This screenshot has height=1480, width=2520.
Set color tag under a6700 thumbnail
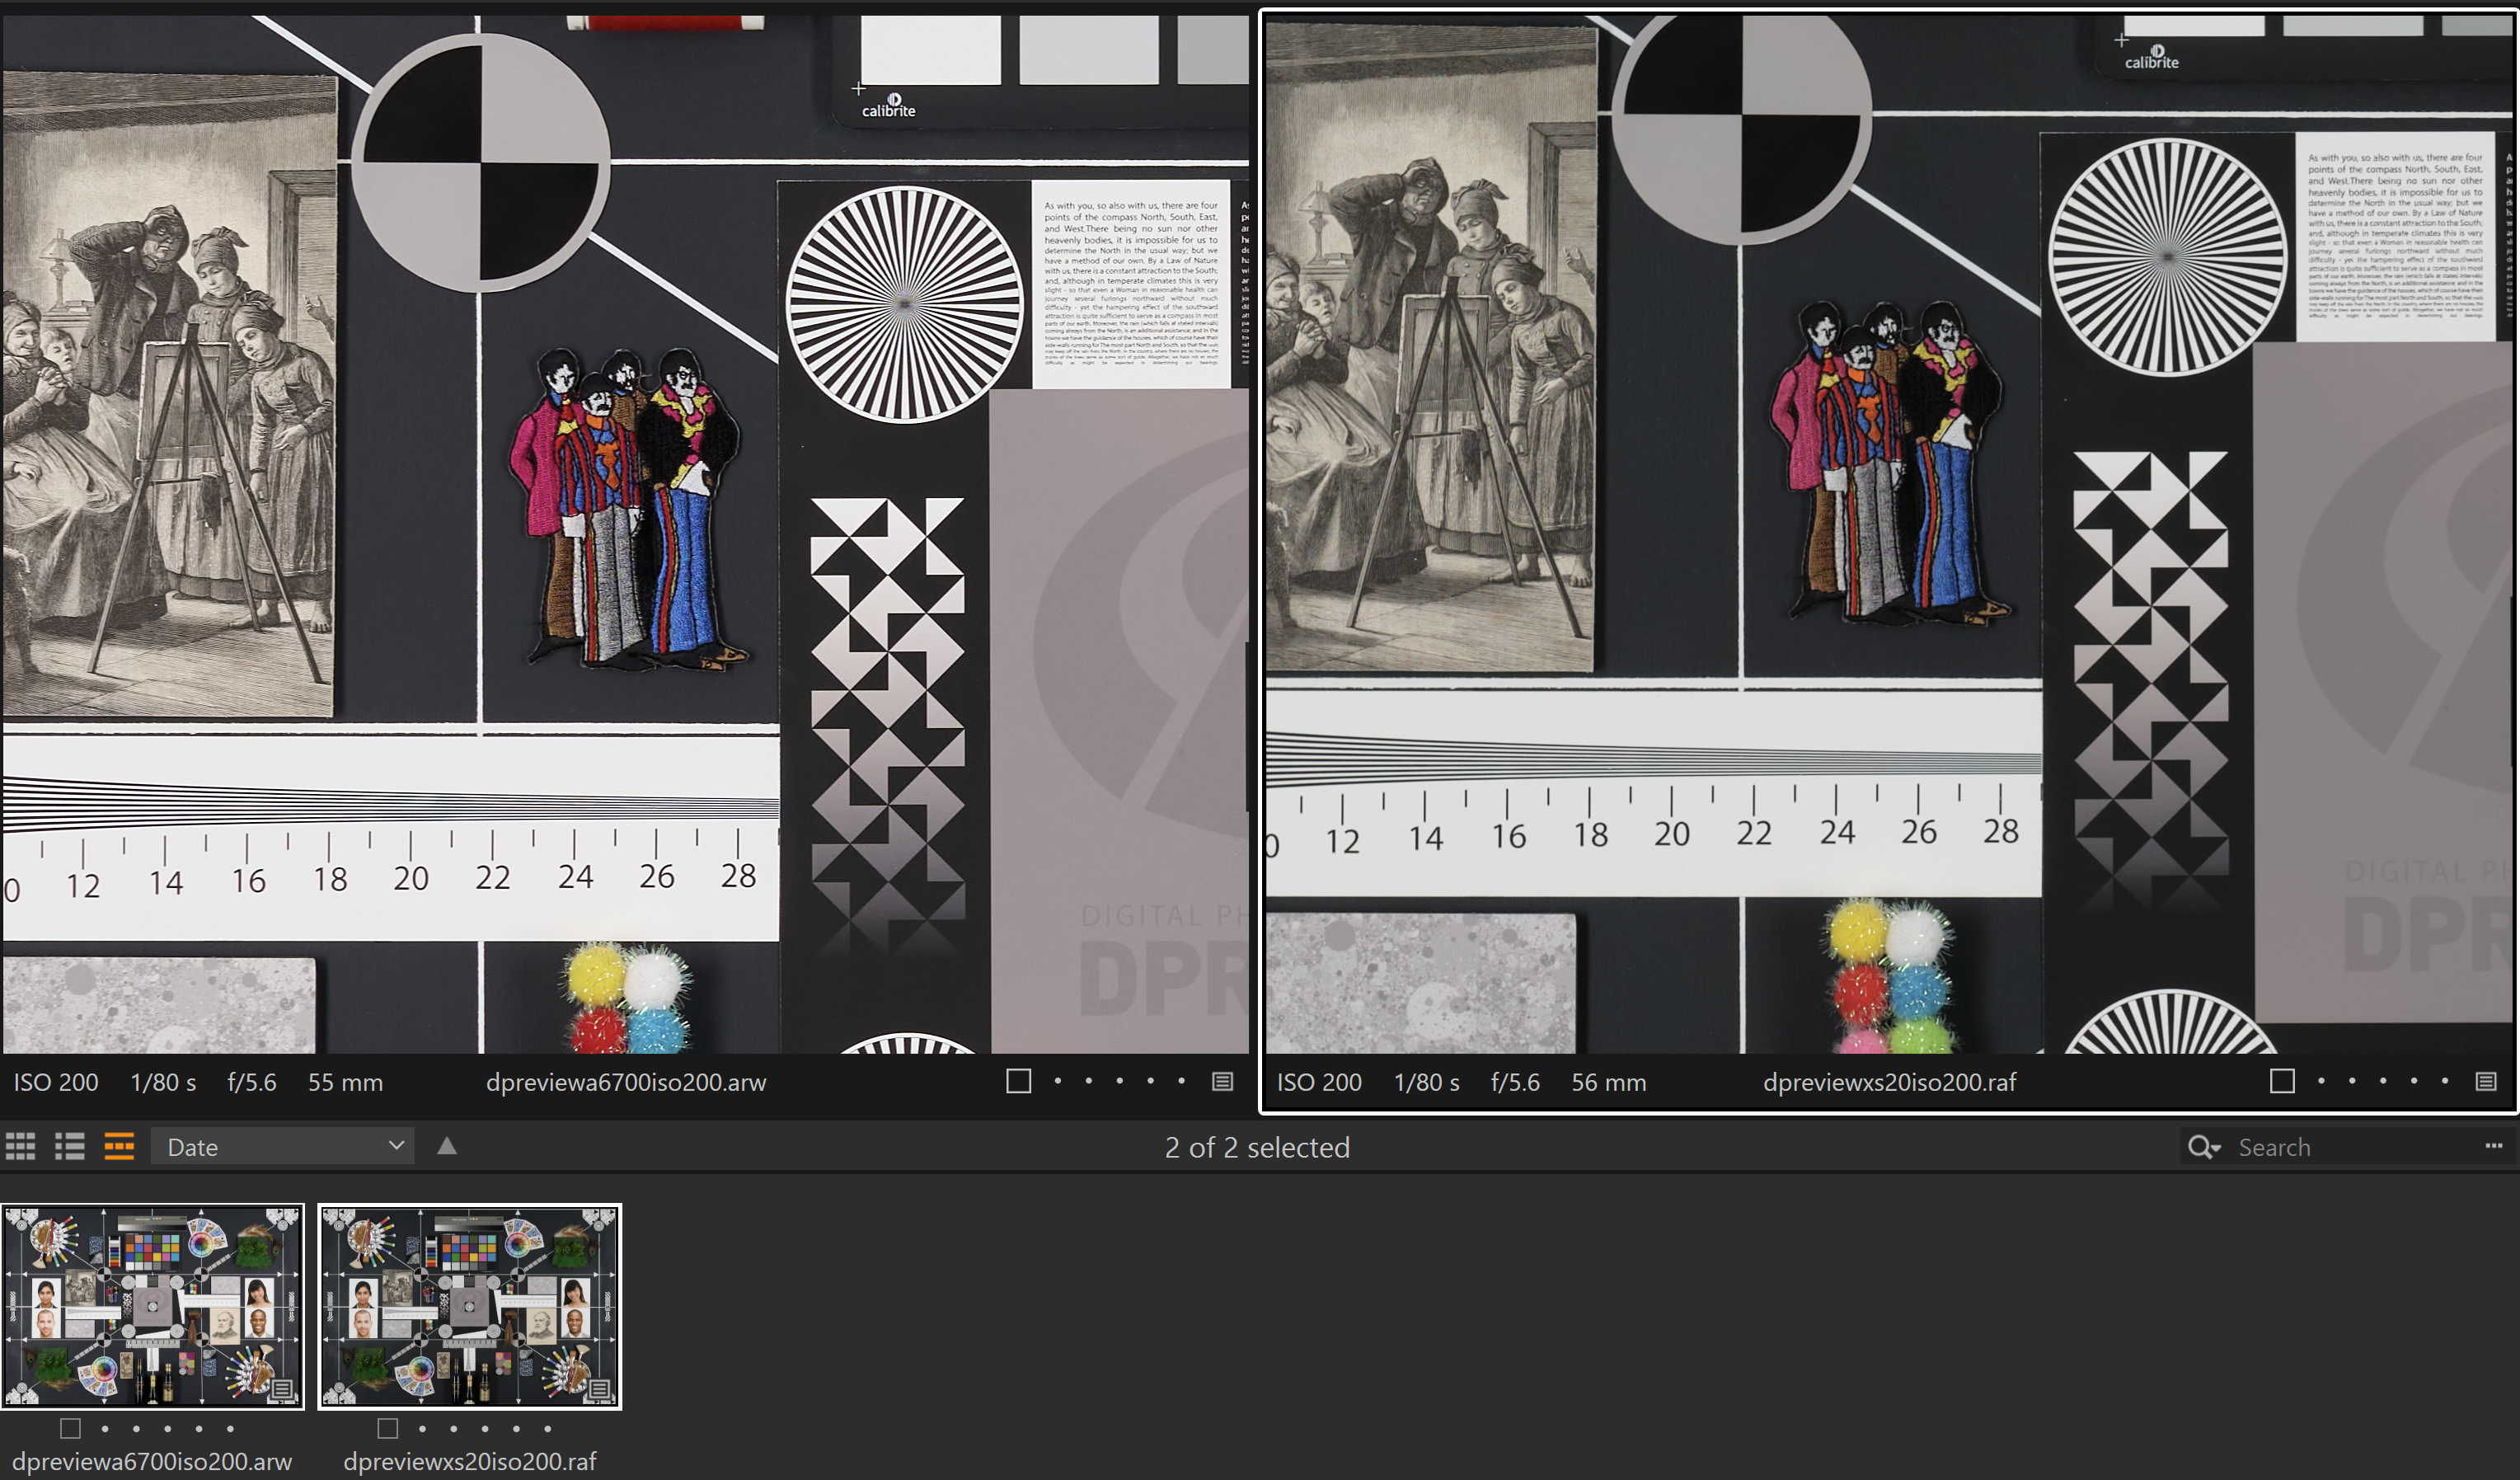click(x=70, y=1428)
